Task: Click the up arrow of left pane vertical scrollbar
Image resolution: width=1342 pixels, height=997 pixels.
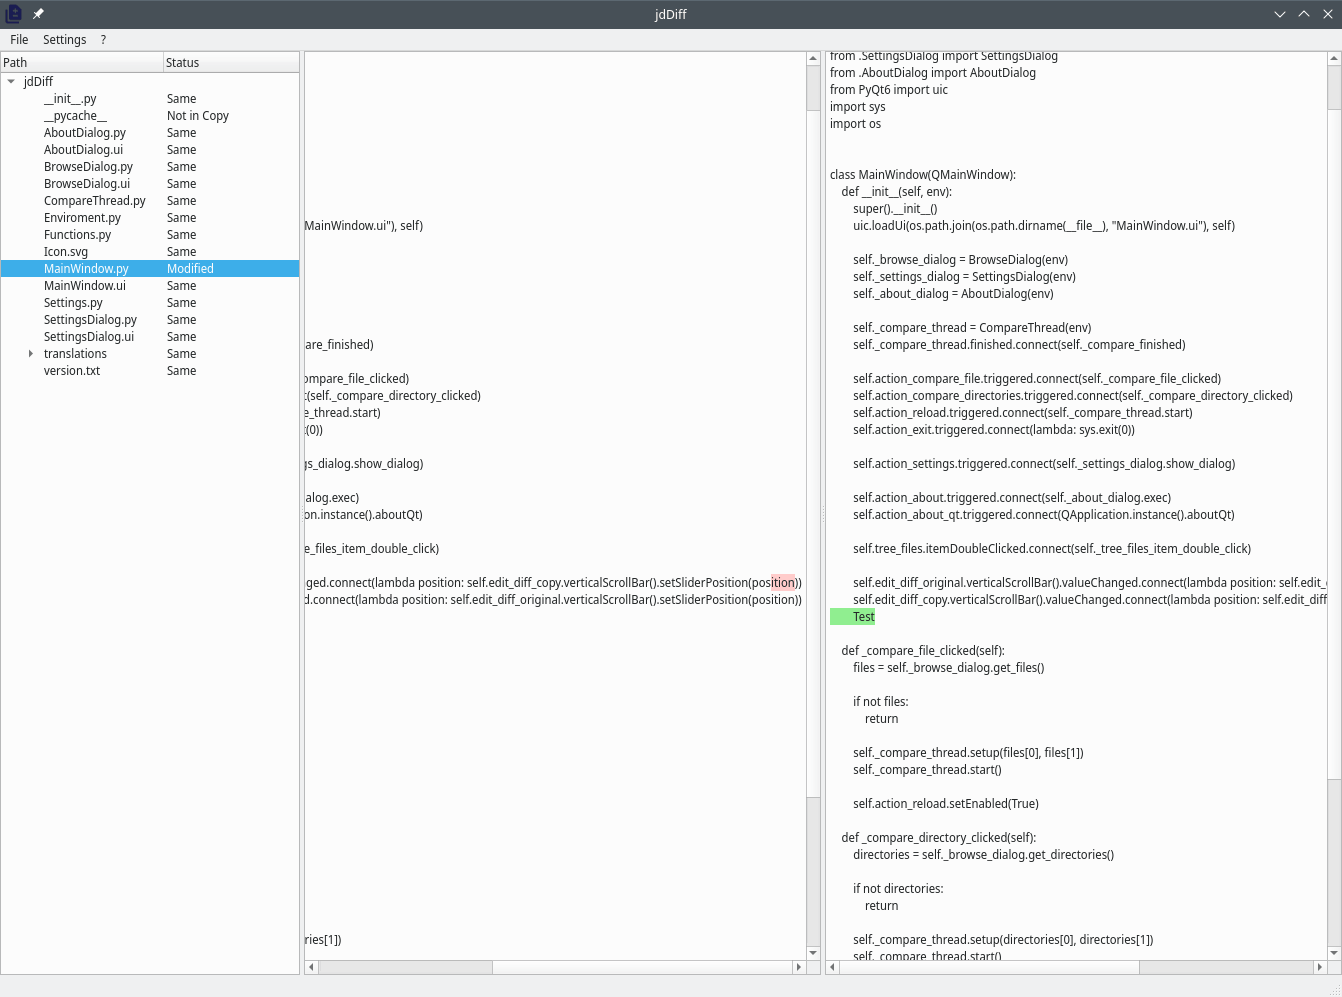Action: [813, 59]
